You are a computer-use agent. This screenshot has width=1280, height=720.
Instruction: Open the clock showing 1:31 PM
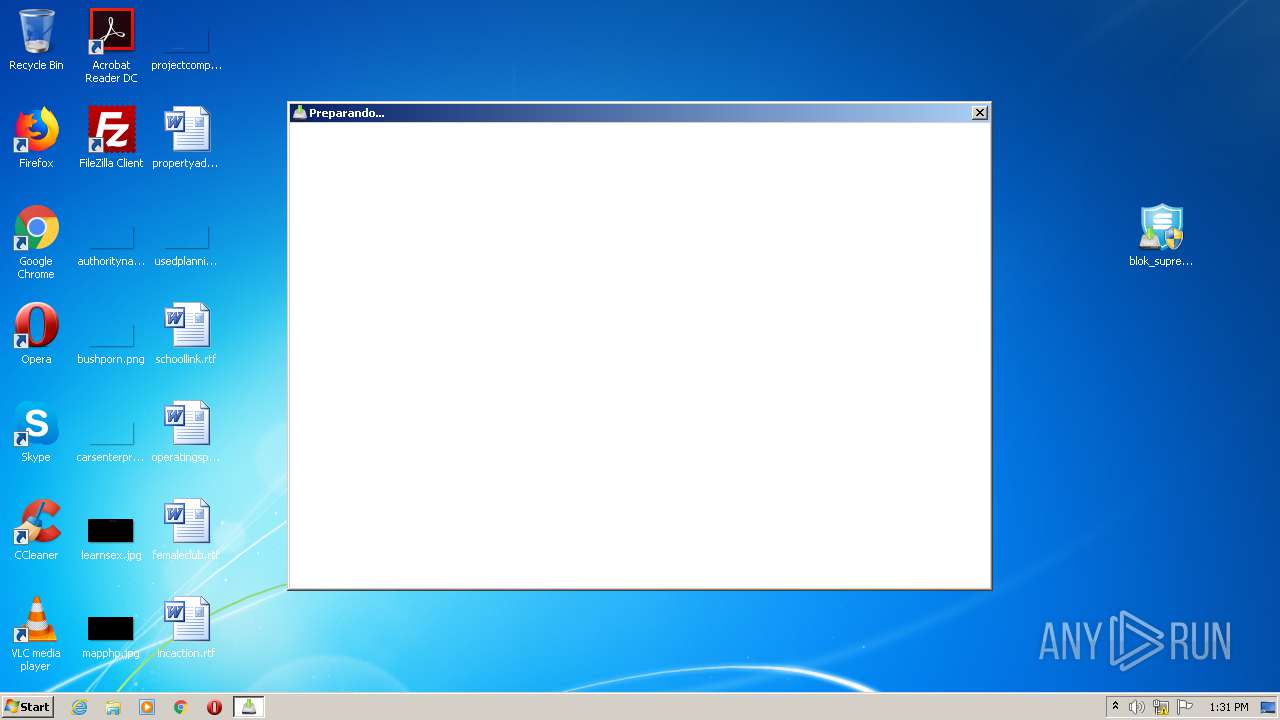point(1228,707)
